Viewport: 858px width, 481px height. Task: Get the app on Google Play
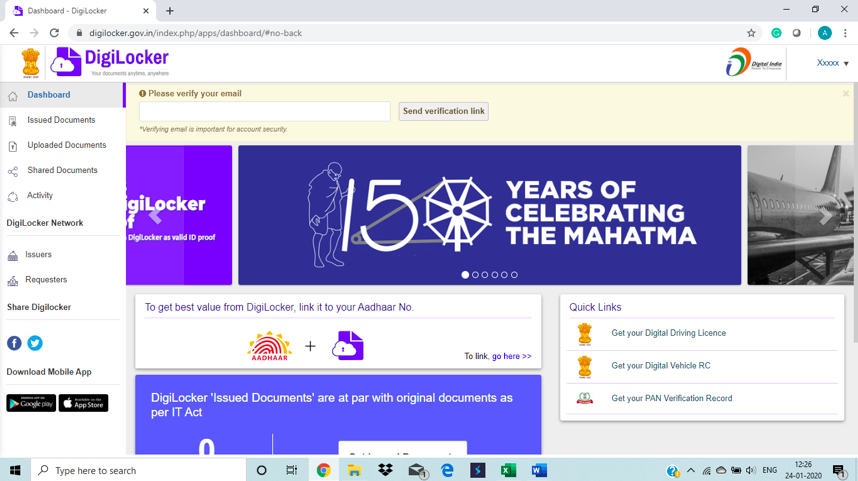coord(31,403)
